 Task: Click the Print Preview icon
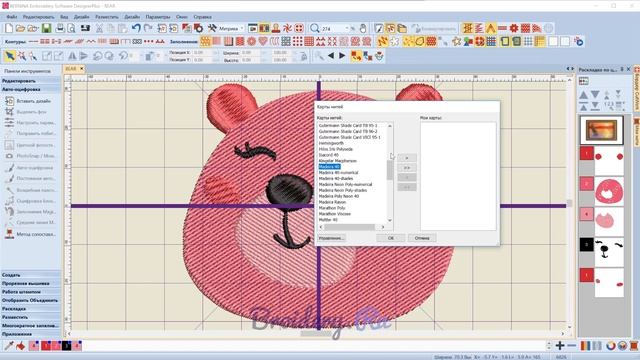coord(71,28)
